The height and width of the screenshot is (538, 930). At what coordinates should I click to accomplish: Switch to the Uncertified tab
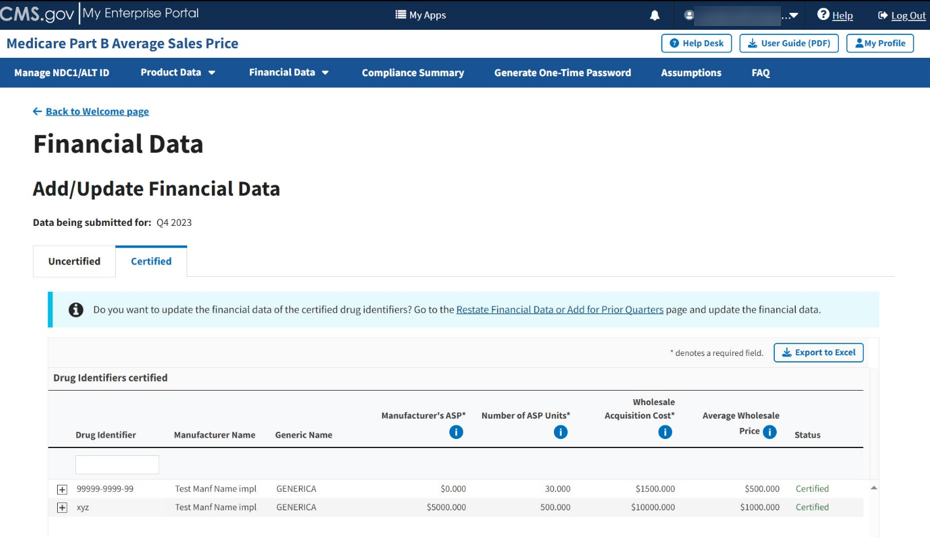pos(74,261)
